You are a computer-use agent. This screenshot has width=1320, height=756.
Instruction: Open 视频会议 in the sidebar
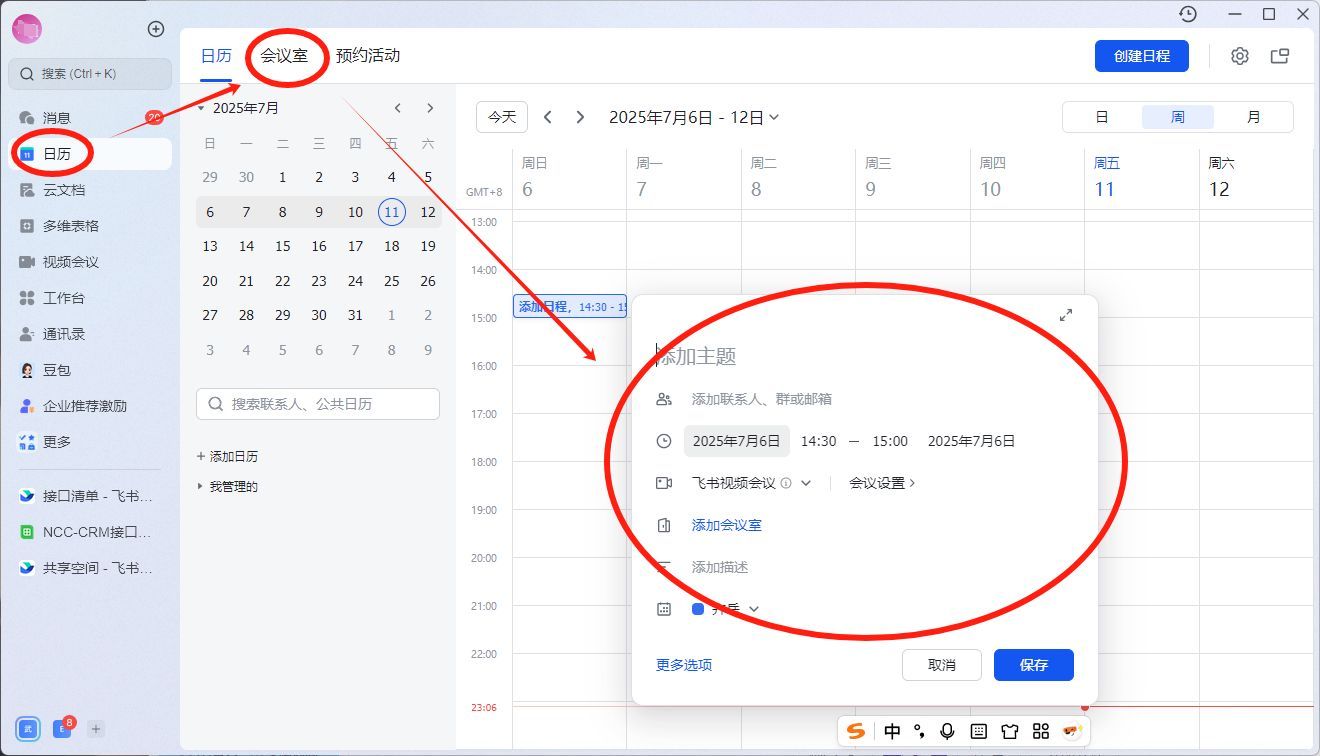click(70, 262)
